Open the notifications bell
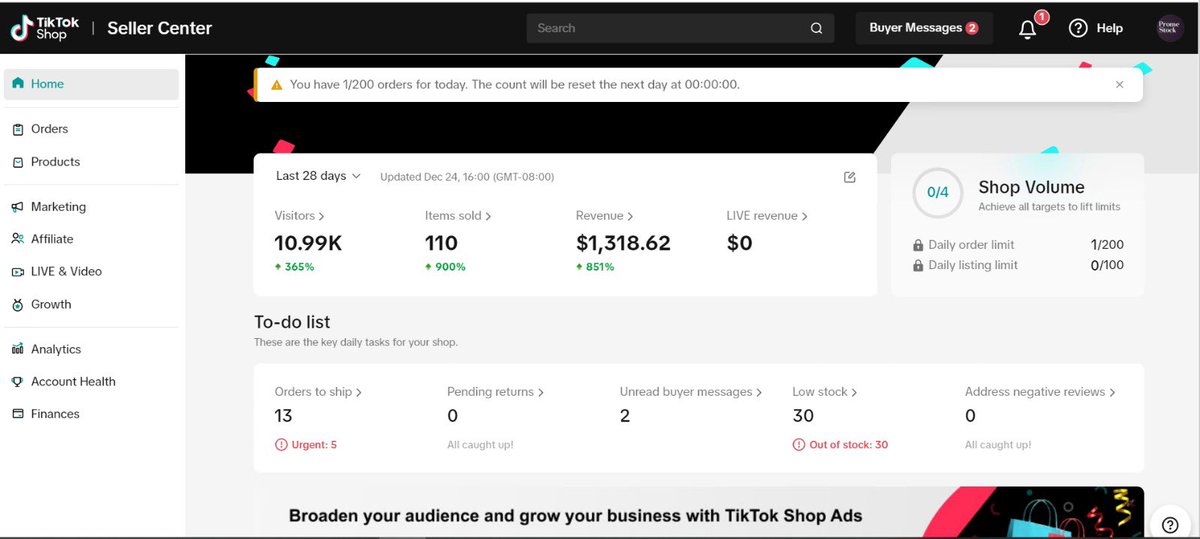This screenshot has height=539, width=1200. 1027,29
